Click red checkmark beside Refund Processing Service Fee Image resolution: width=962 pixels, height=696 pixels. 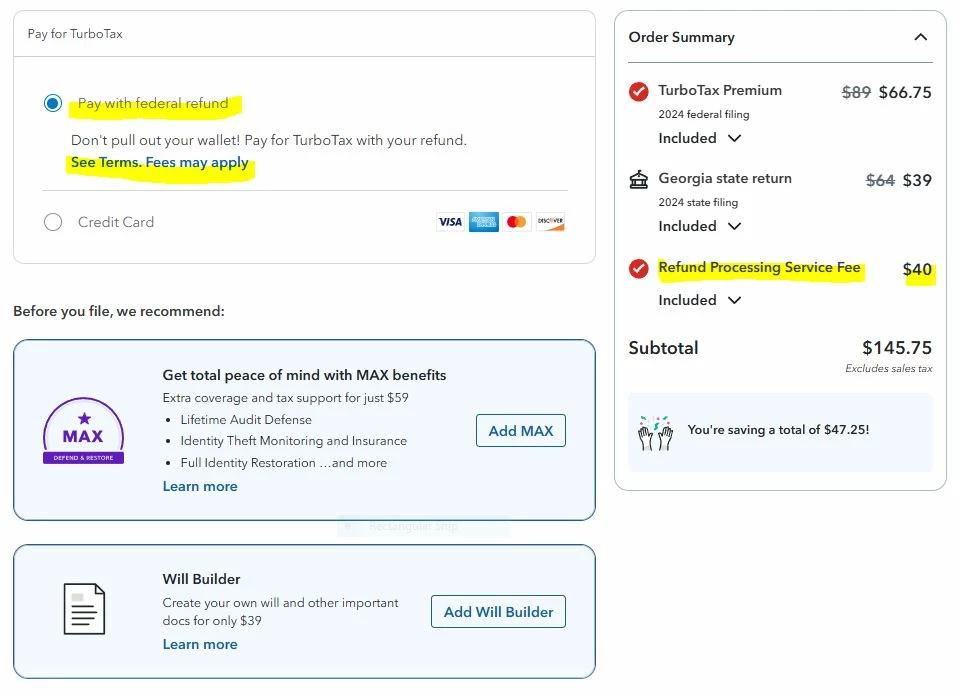click(639, 268)
